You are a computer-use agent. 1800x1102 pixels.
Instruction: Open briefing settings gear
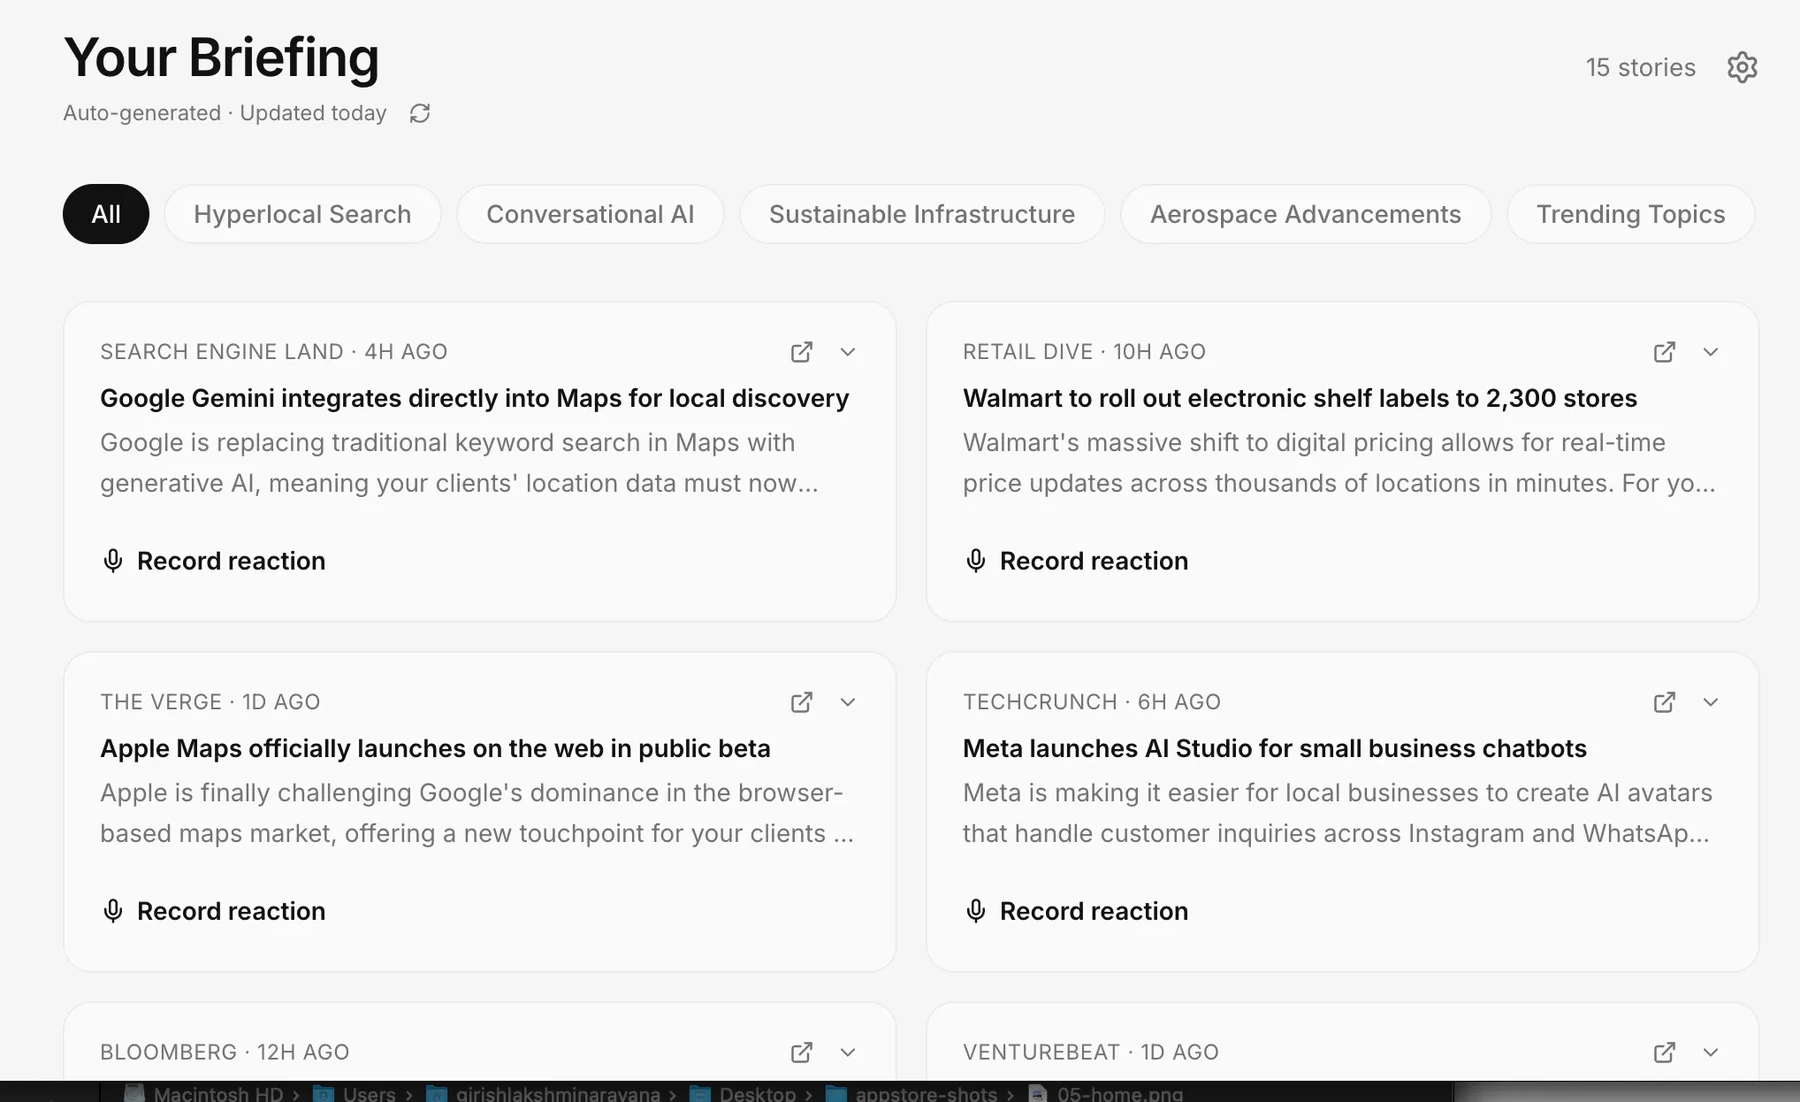point(1742,67)
